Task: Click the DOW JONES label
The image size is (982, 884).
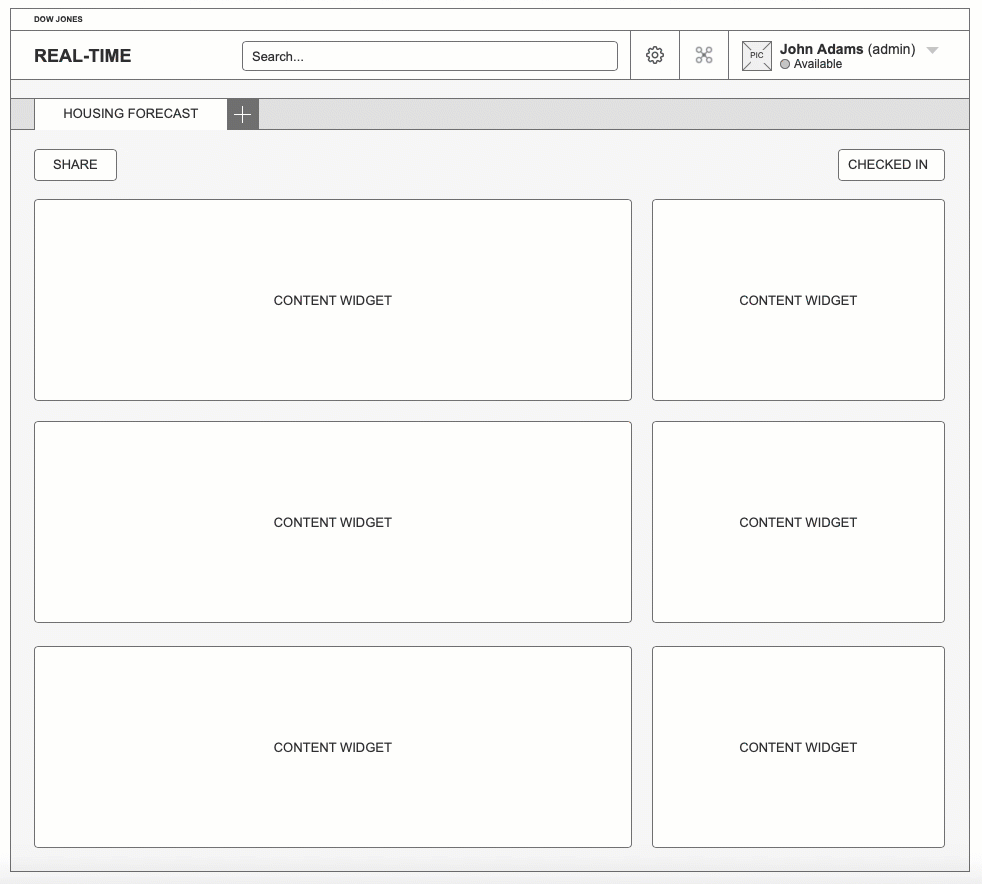Action: [58, 19]
